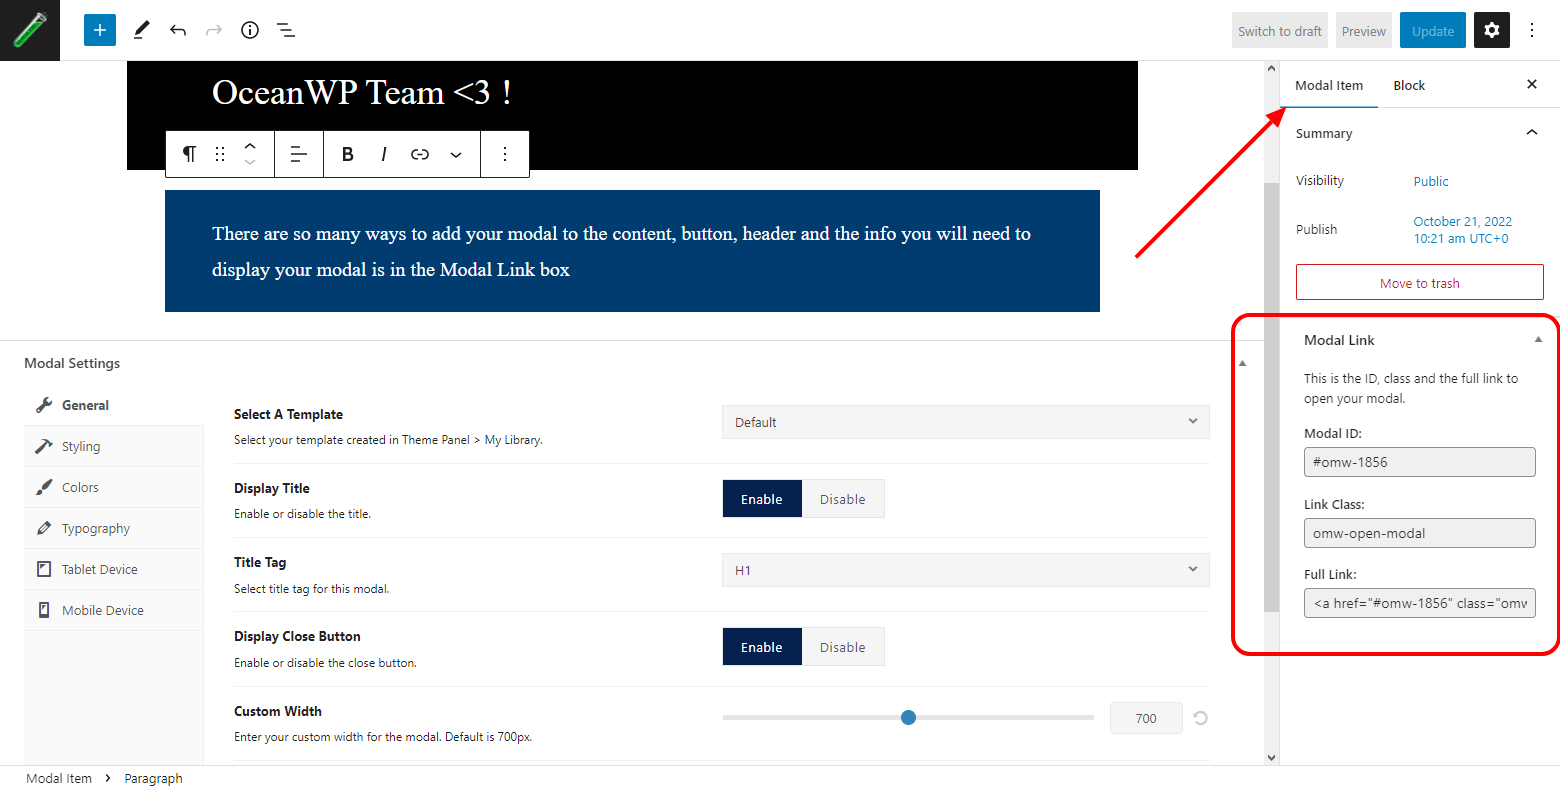1560x790 pixels.
Task: Enable the Display Title option
Action: [x=762, y=499]
